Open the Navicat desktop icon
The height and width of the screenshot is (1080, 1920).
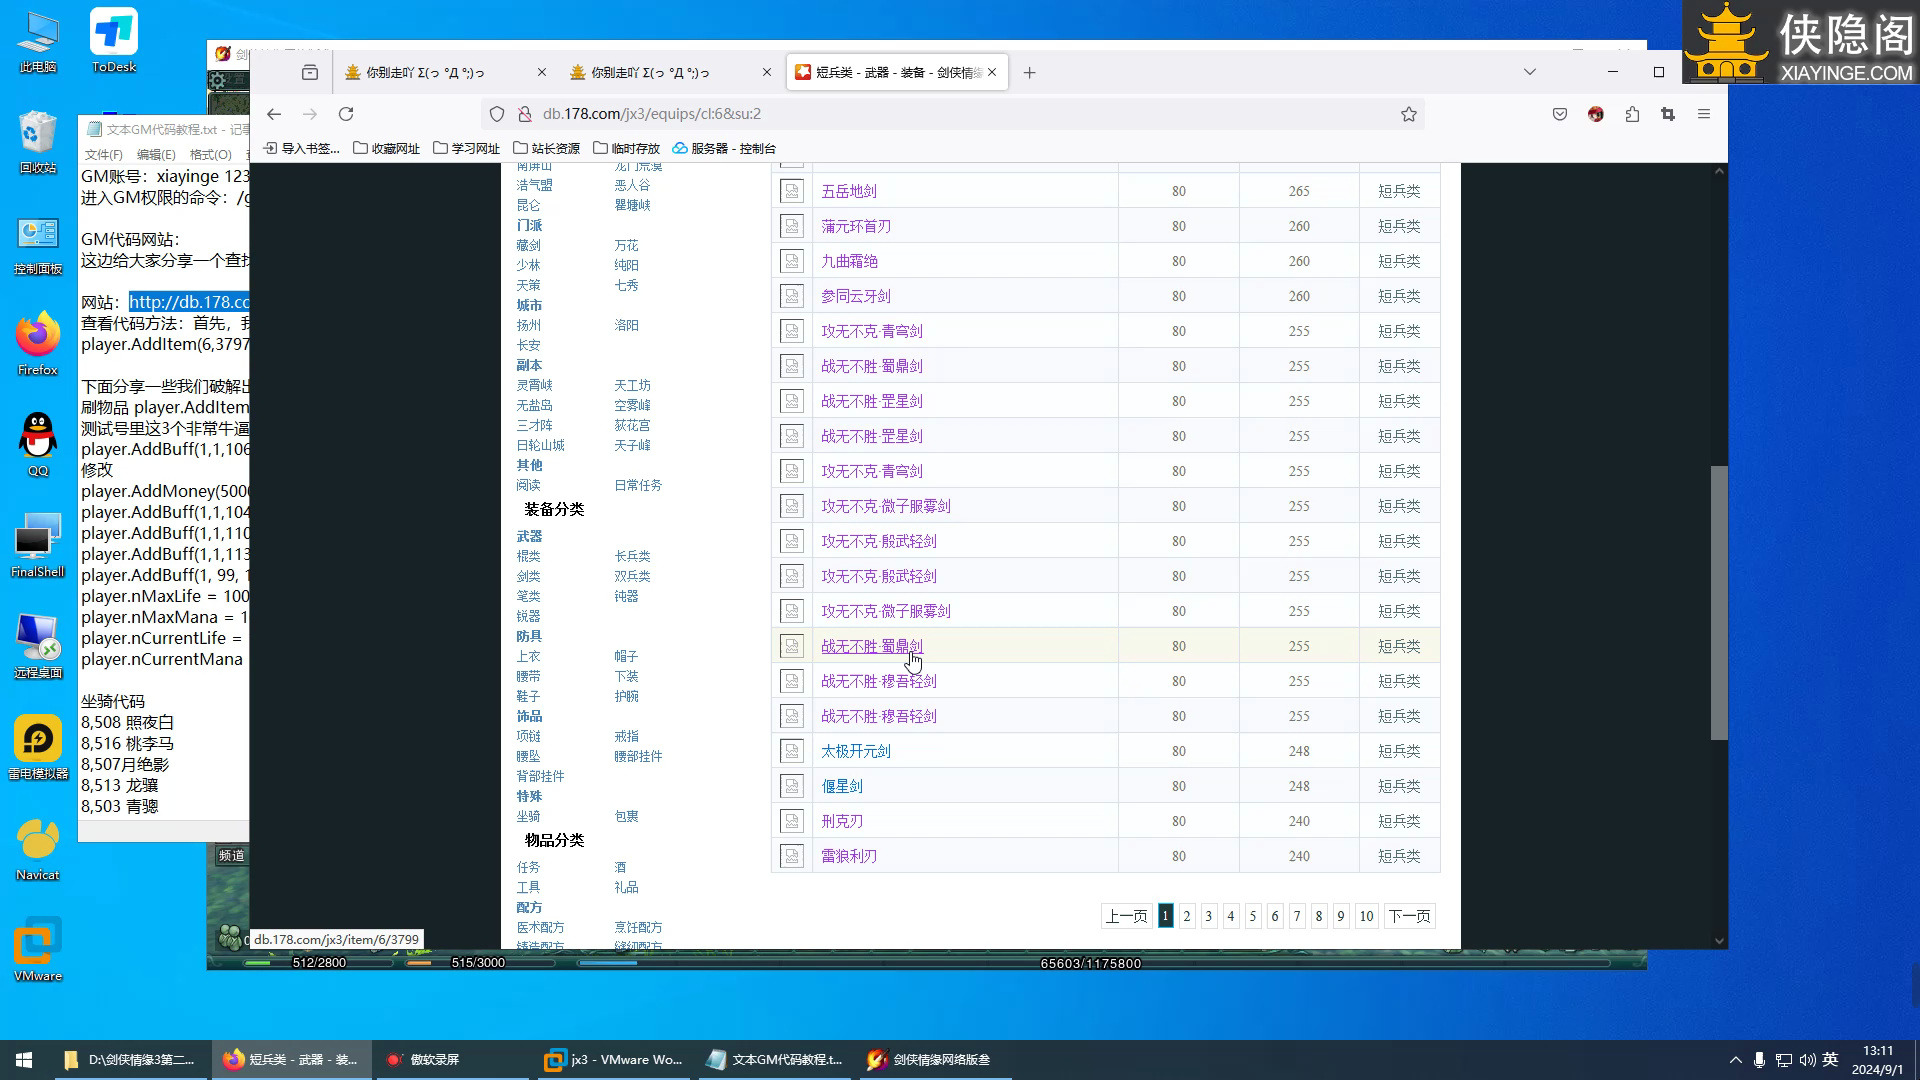click(x=38, y=848)
